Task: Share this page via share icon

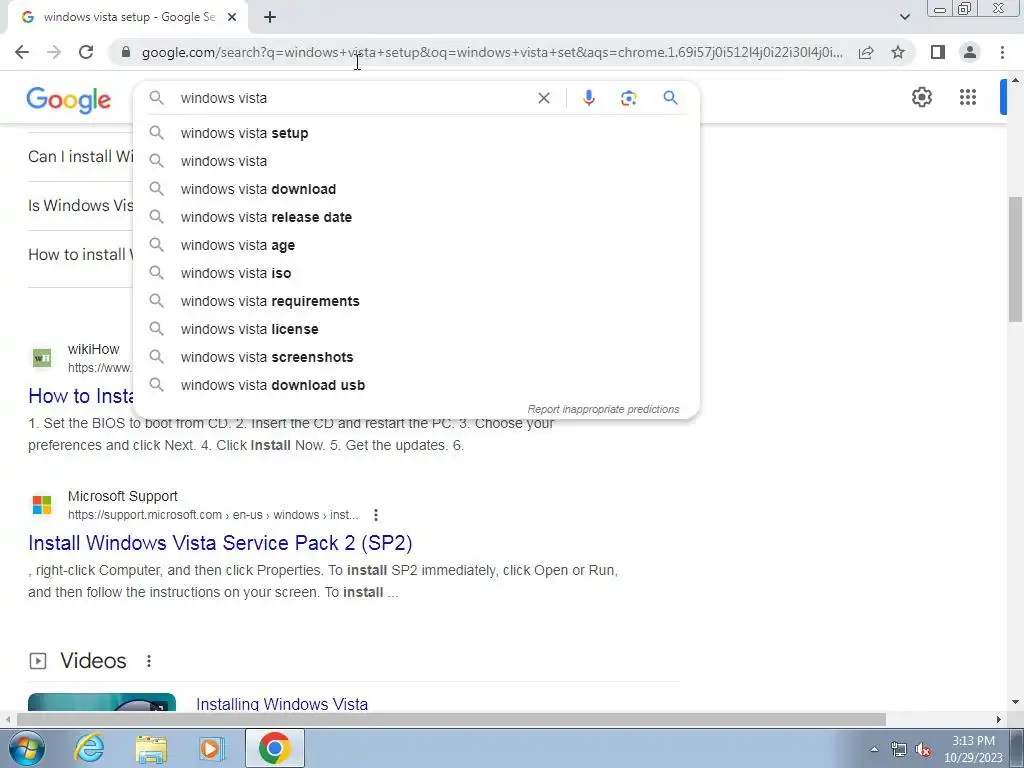Action: click(x=866, y=52)
